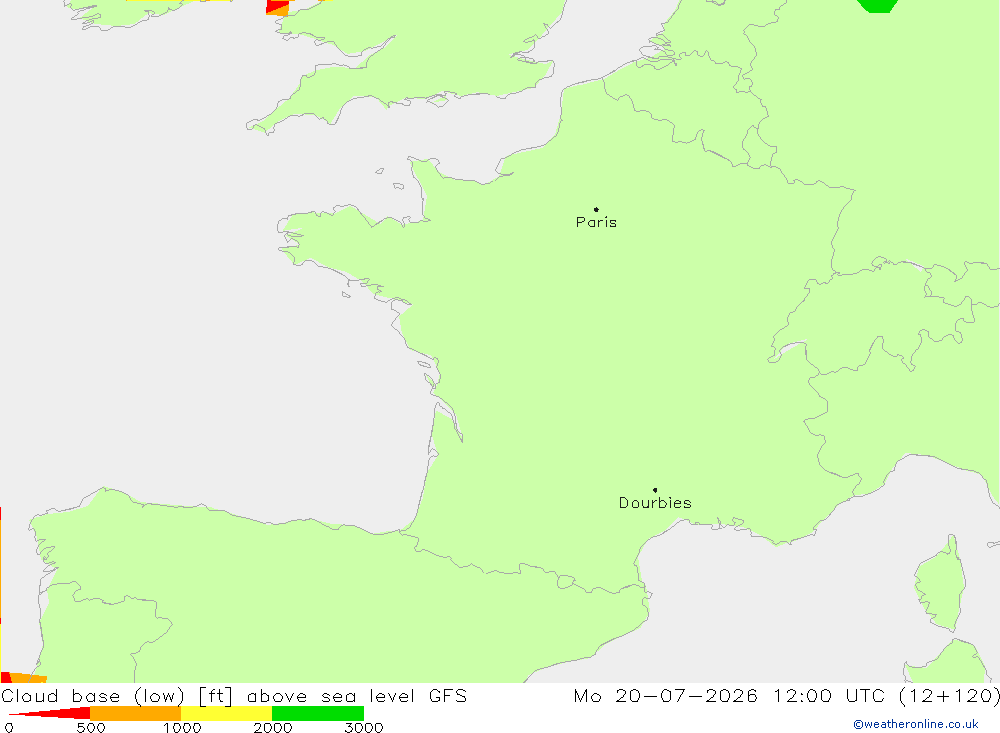The image size is (1000, 733).
Task: Click the orange 500-1000 legend color band
Action: (x=136, y=713)
